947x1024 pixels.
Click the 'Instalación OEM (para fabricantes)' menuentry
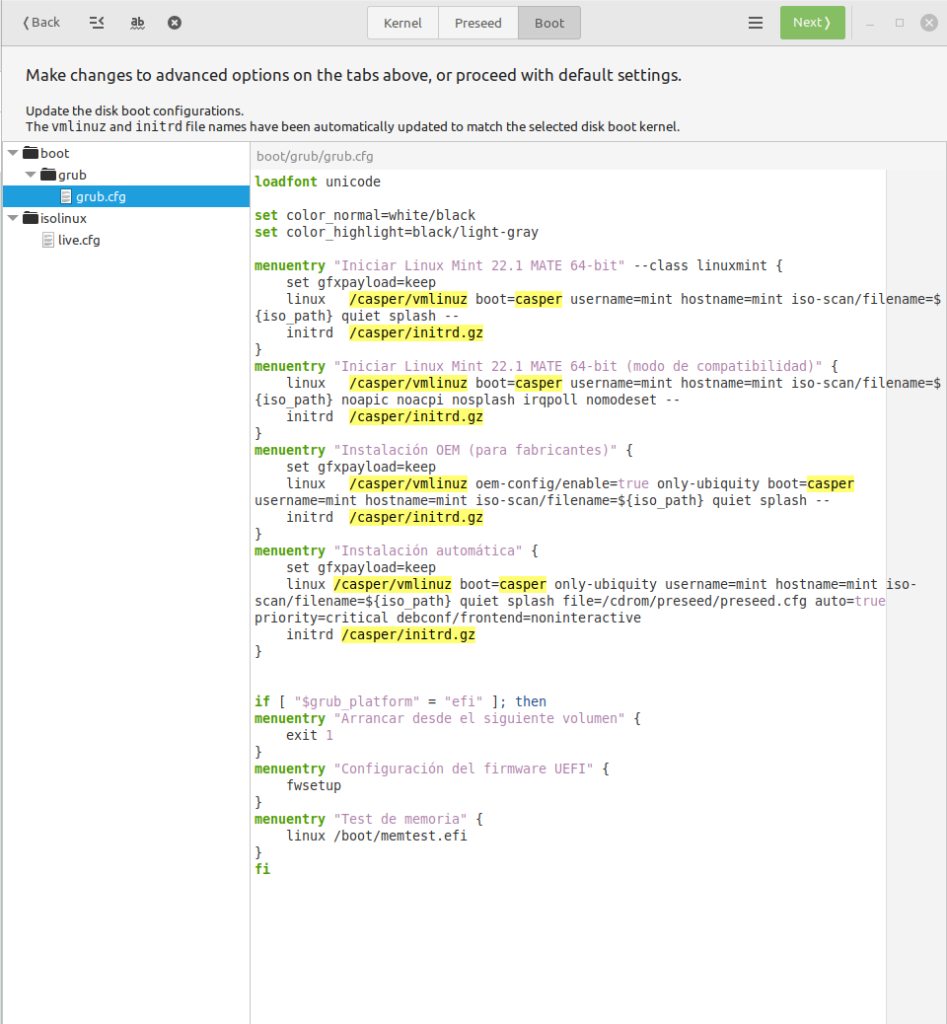coord(443,451)
